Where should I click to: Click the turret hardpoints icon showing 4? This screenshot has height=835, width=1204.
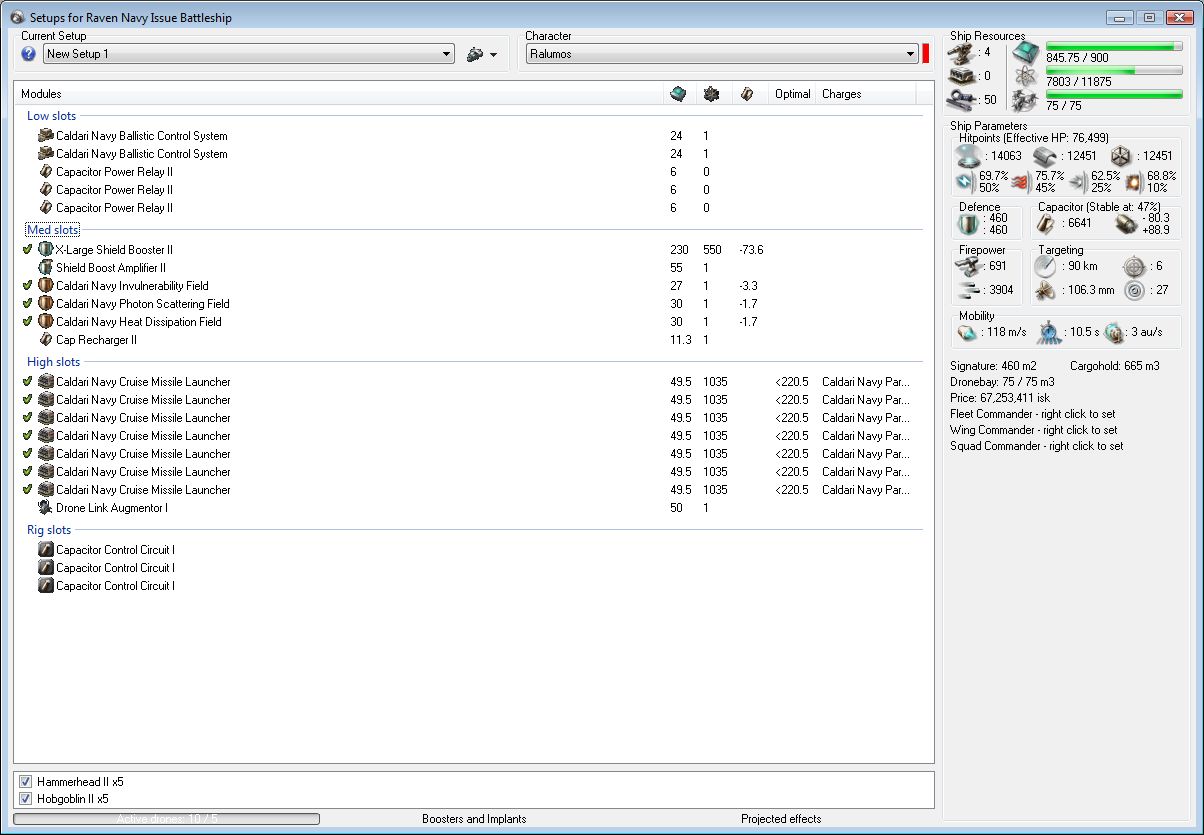[x=963, y=52]
